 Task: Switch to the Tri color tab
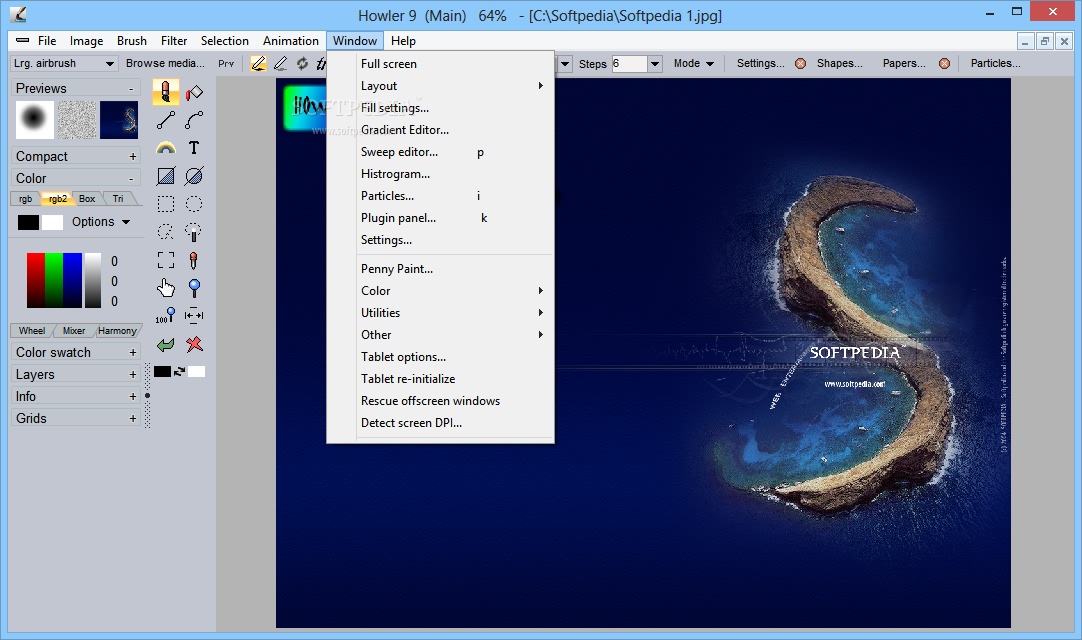118,199
